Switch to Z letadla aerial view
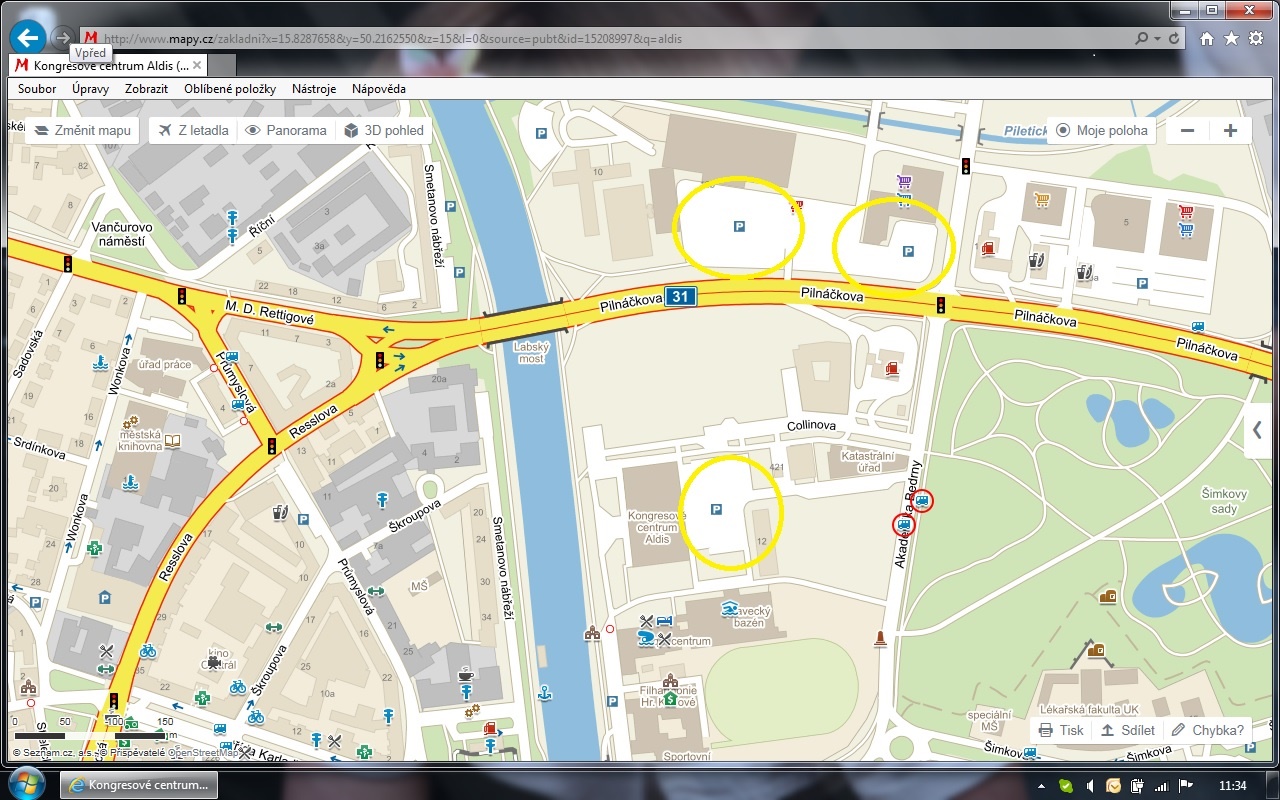Image resolution: width=1280 pixels, height=800 pixels. 194,131
